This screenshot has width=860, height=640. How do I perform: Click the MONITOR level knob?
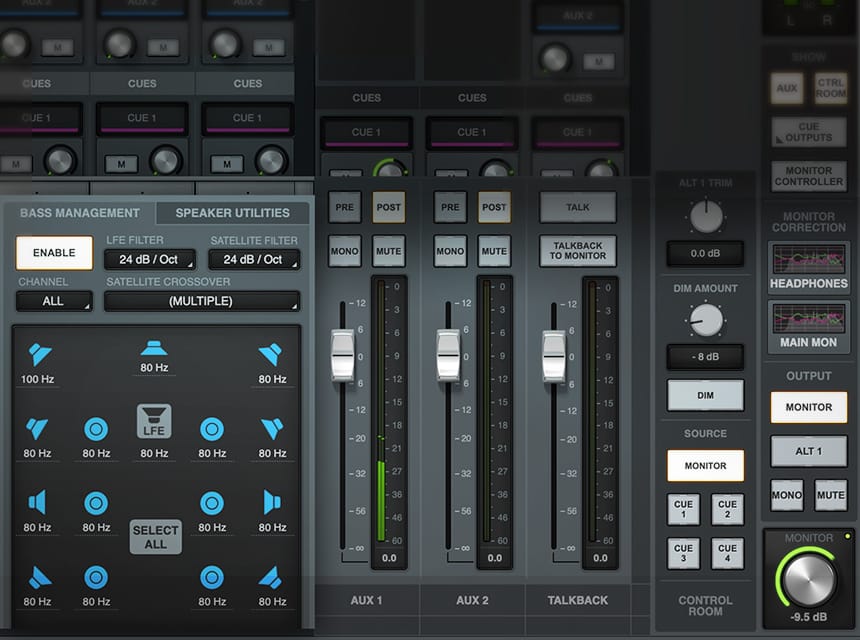tap(808, 579)
